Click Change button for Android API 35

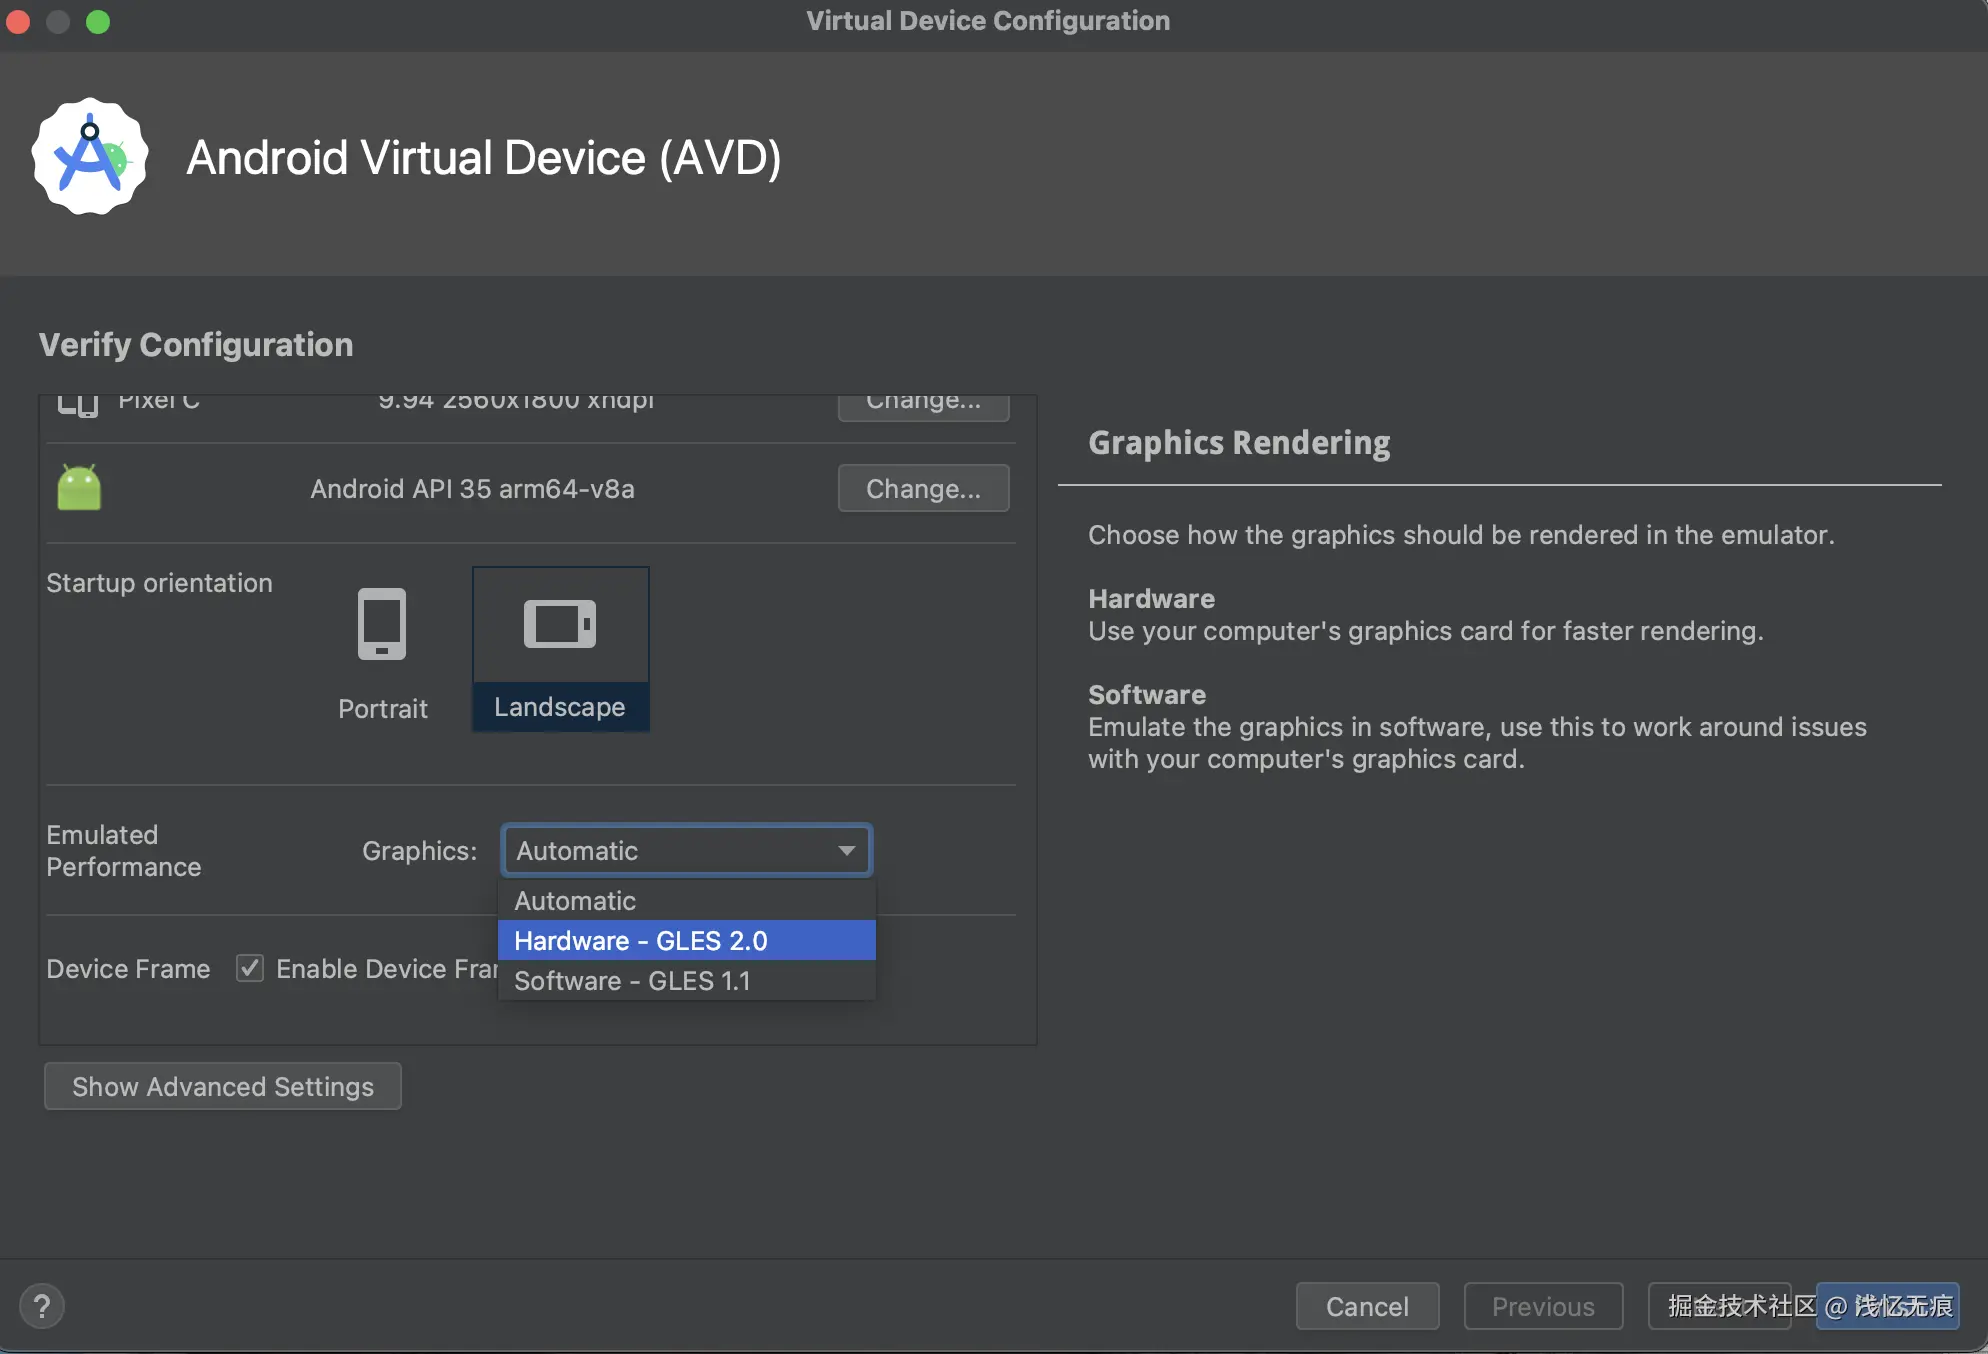923,488
